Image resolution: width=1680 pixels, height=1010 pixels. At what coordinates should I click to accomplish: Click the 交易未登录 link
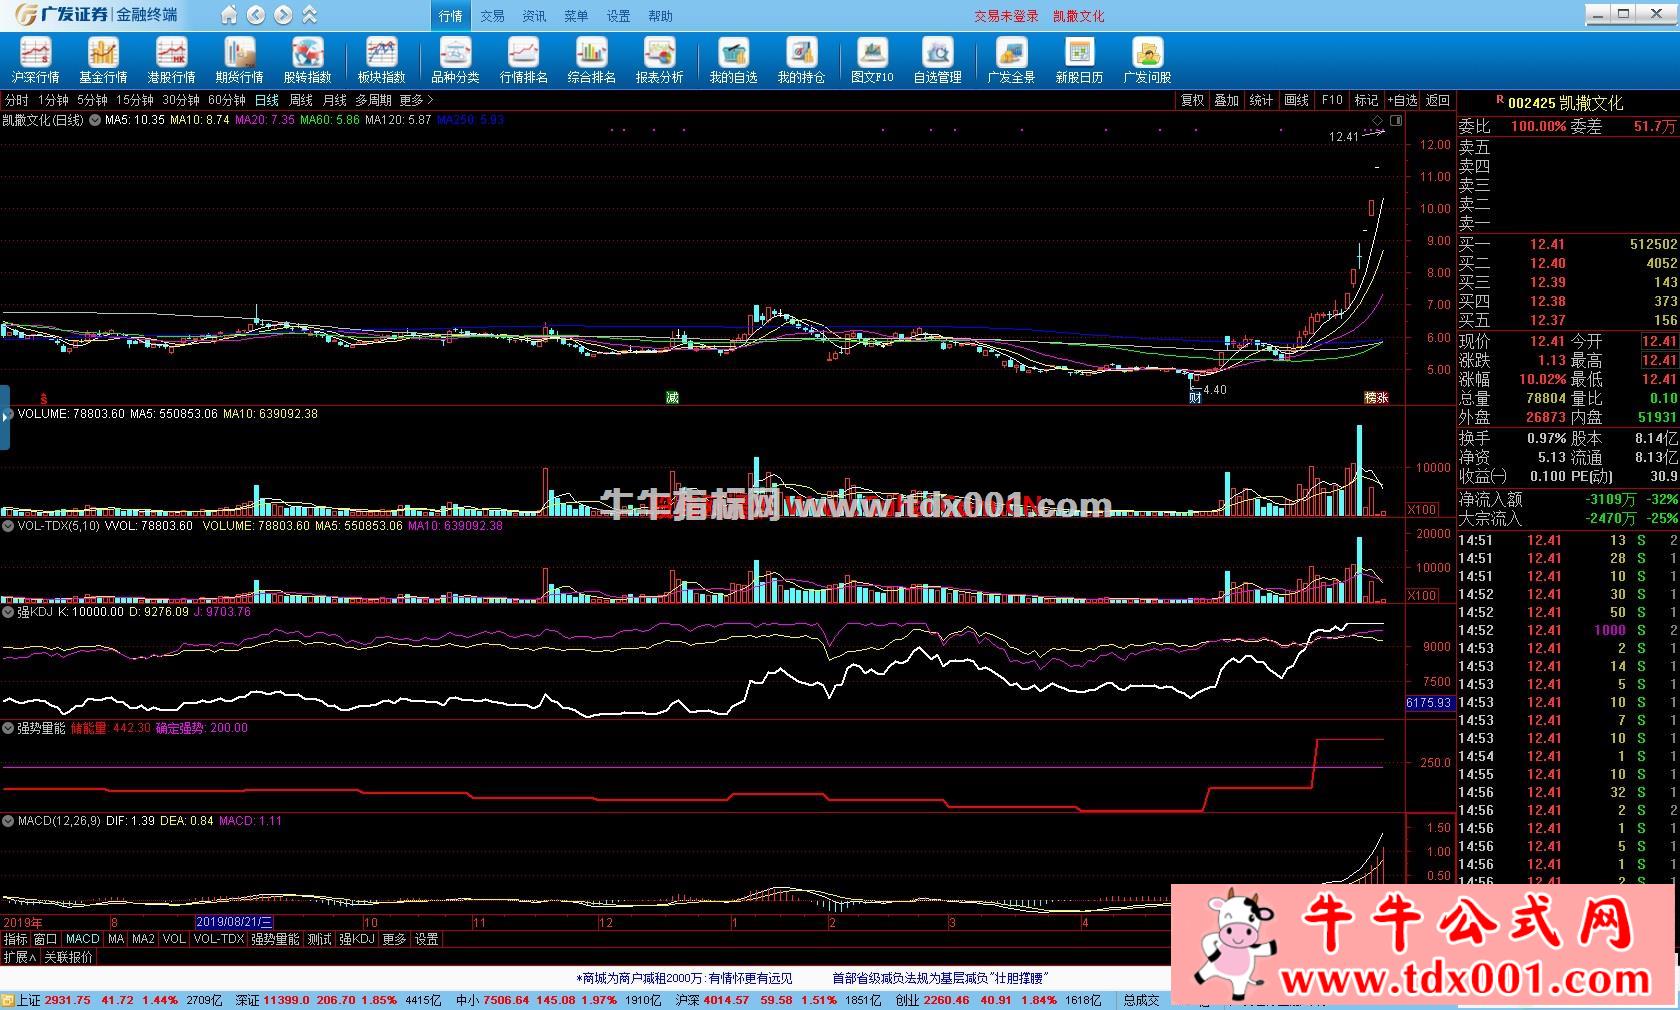(1006, 16)
